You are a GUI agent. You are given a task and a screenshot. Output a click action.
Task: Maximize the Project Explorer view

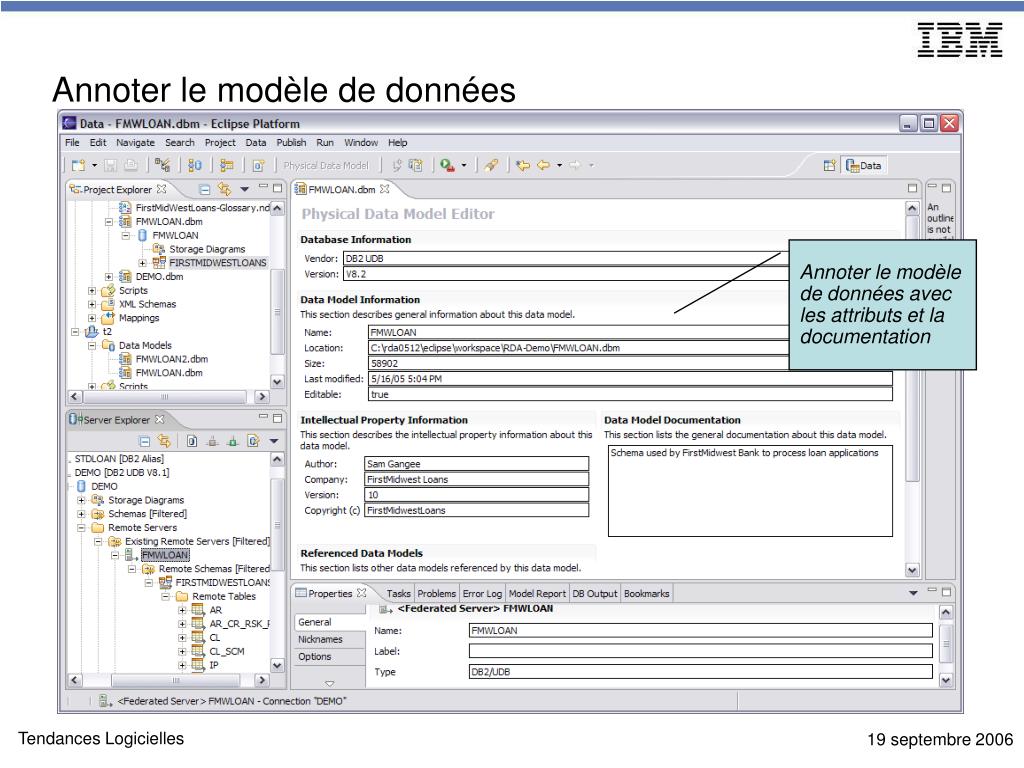(278, 188)
